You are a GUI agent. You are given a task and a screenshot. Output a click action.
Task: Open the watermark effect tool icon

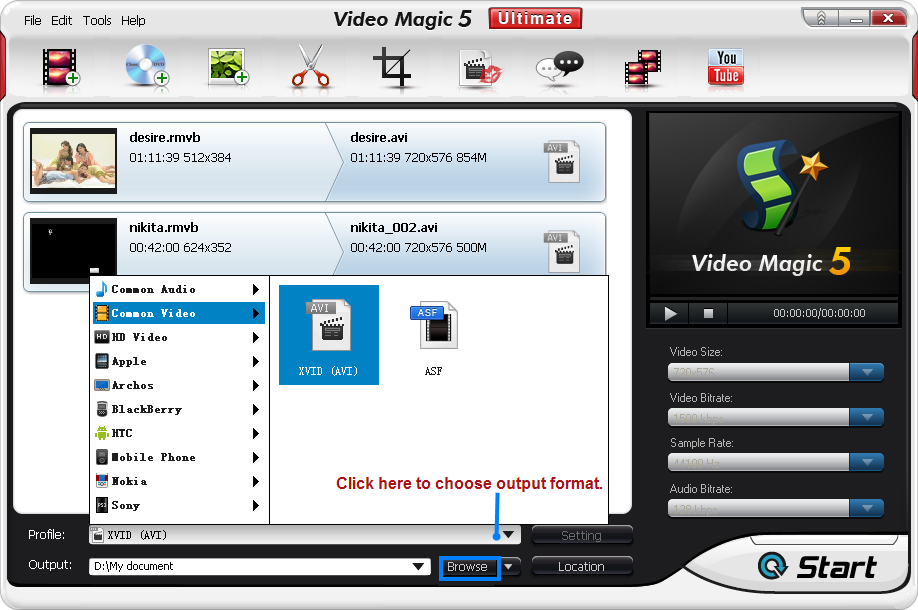(x=480, y=68)
